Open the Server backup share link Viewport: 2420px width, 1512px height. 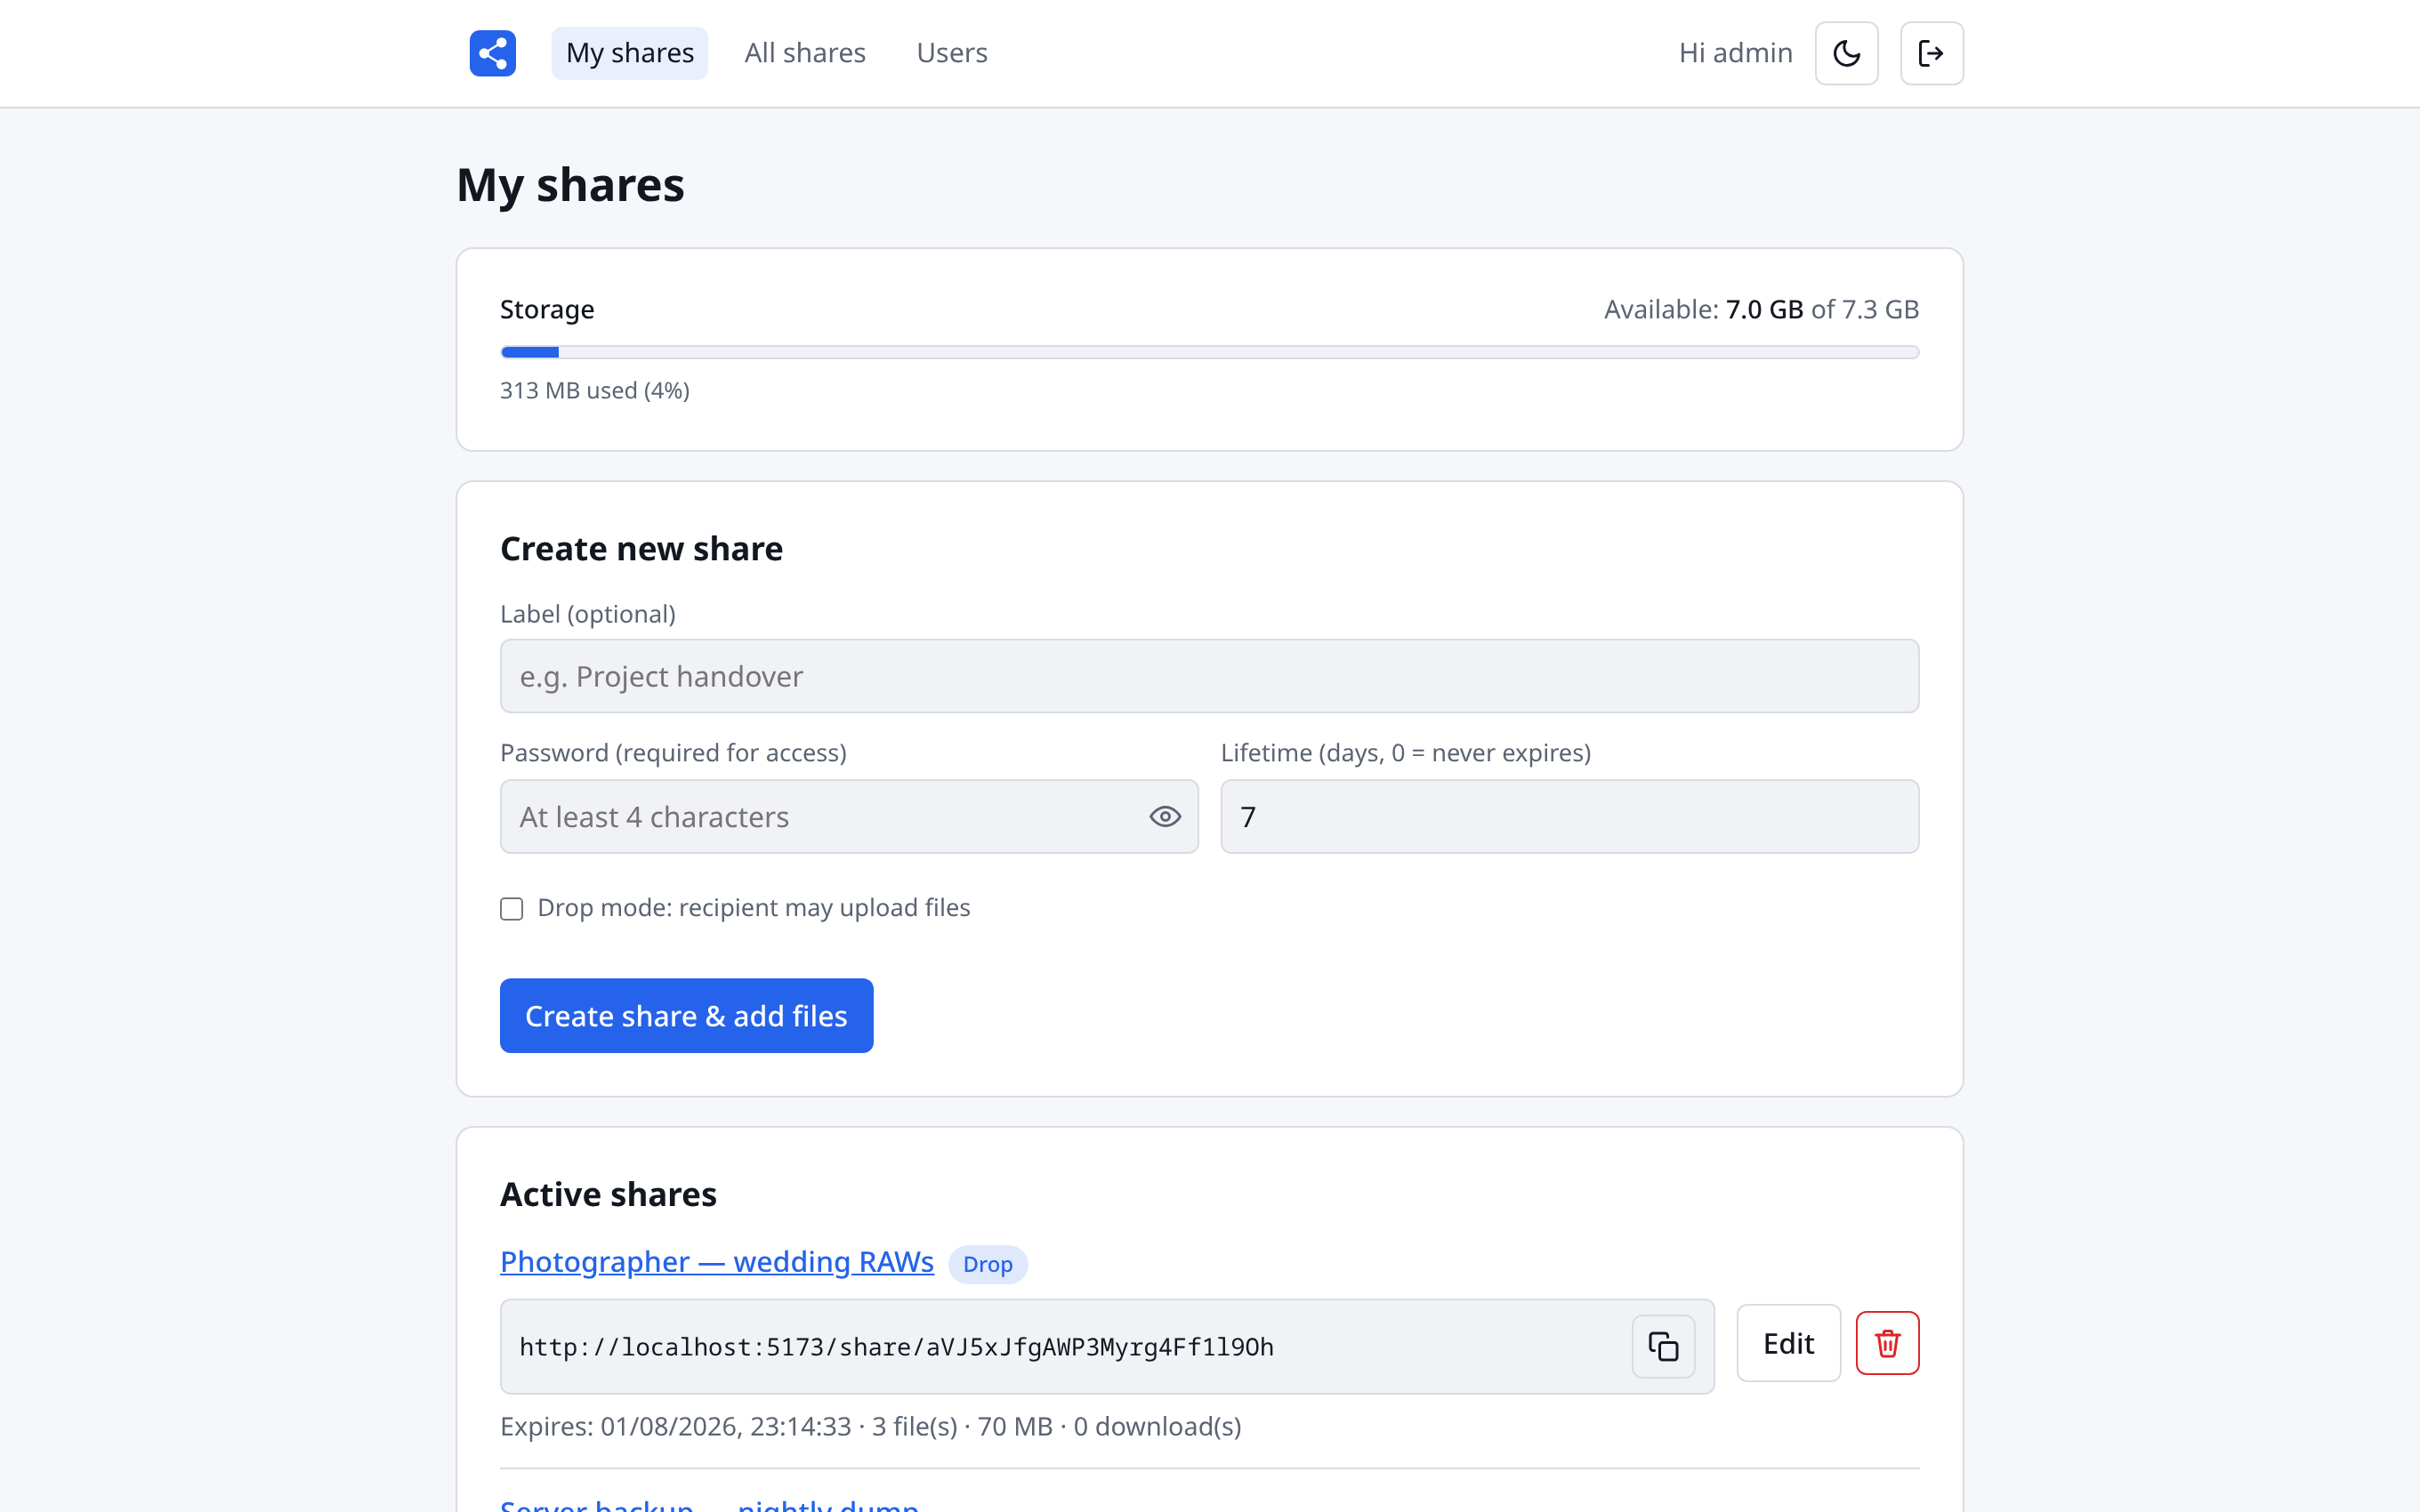[709, 1504]
